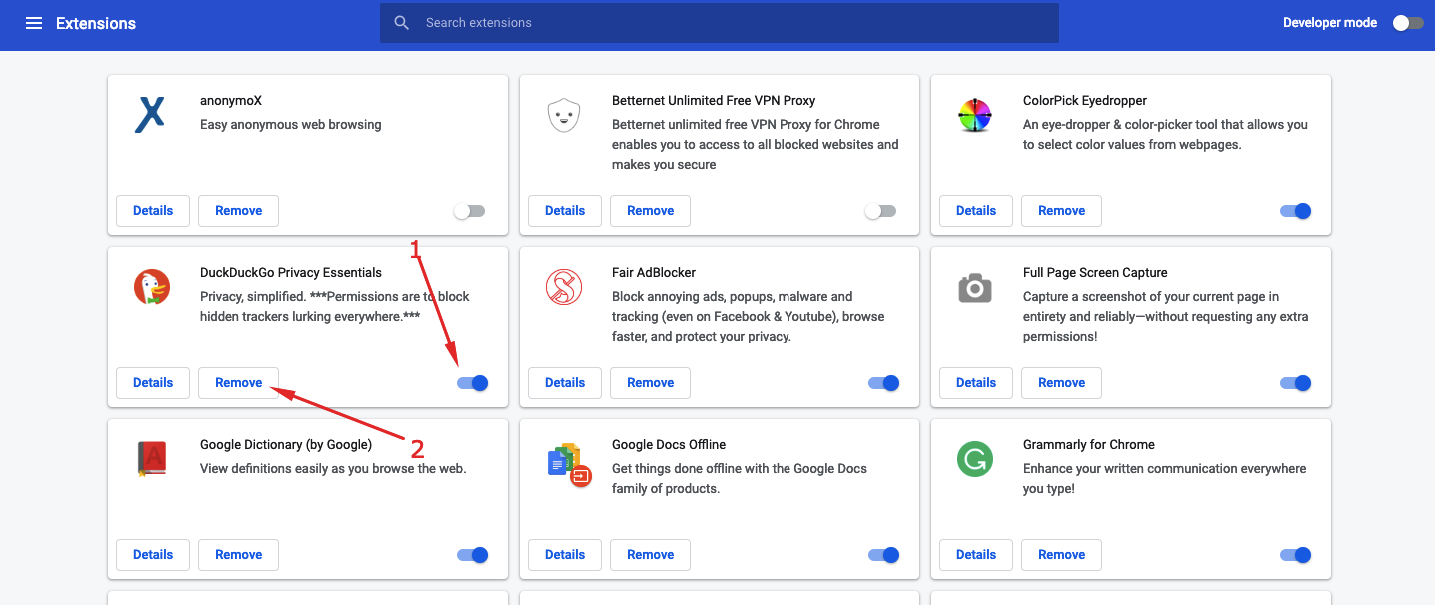Click the anonymoX extension icon
Image resolution: width=1435 pixels, height=605 pixels.
pyautogui.click(x=150, y=114)
